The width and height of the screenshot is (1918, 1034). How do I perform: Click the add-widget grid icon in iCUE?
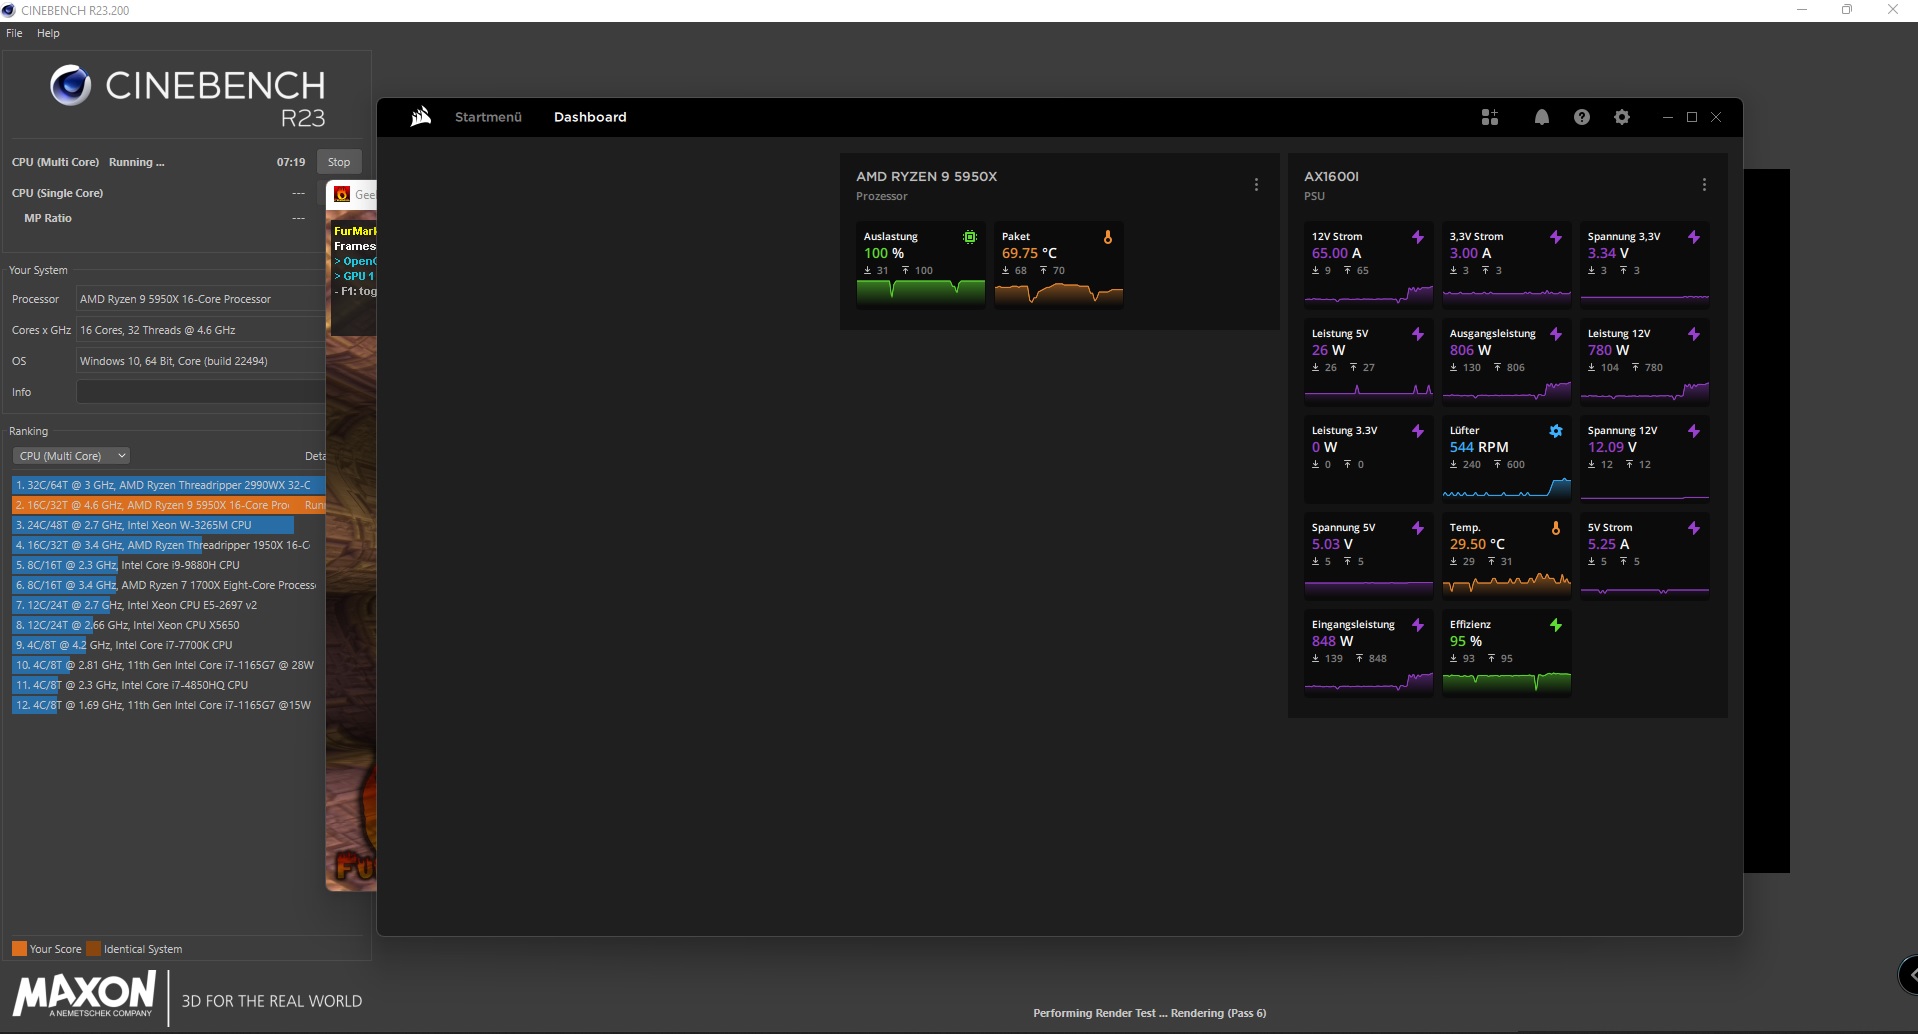click(1489, 117)
